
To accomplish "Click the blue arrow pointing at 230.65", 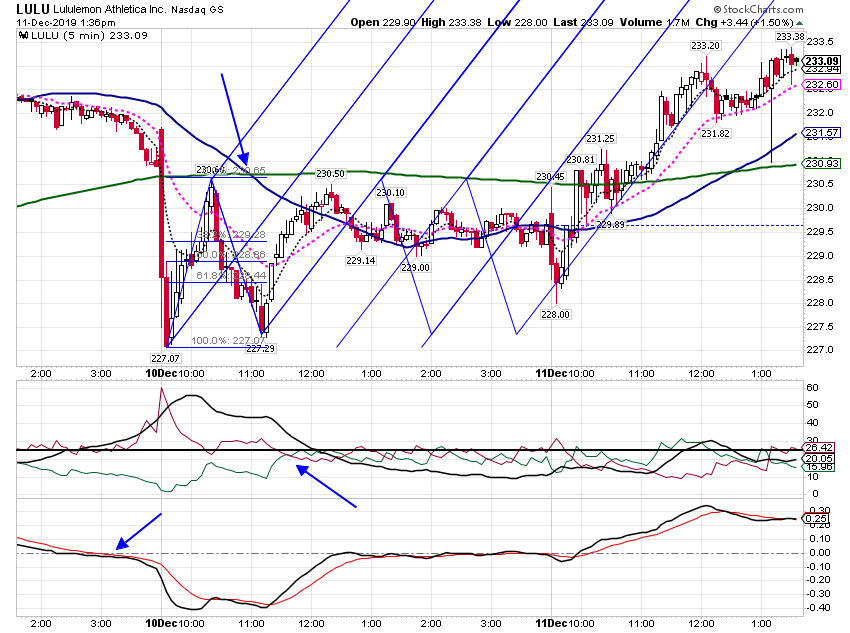I will [x=234, y=119].
